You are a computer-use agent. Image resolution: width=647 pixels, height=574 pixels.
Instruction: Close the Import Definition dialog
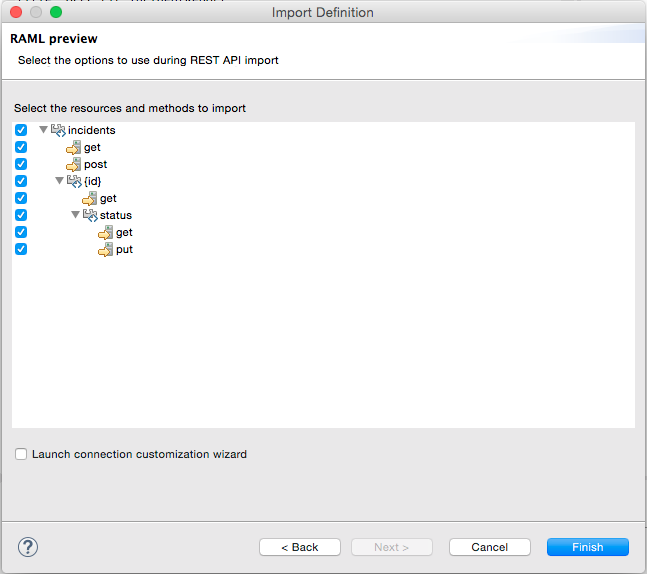[16, 12]
